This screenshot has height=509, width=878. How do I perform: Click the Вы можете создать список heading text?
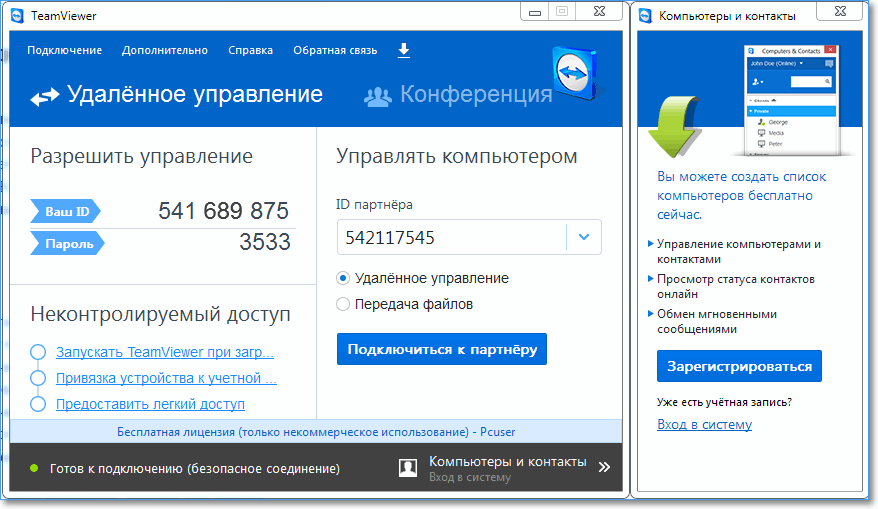pyautogui.click(x=741, y=195)
